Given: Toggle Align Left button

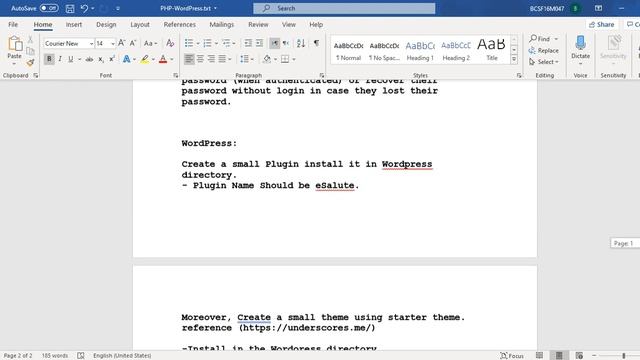Looking at the screenshot, I should (189, 59).
